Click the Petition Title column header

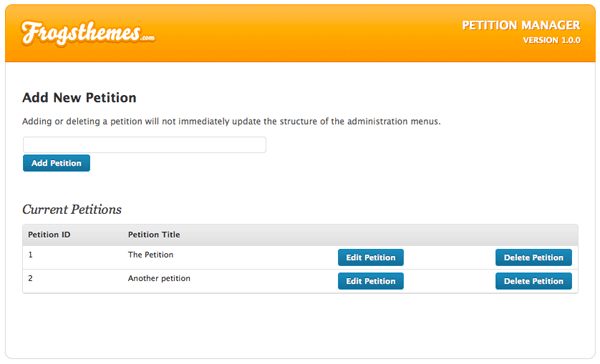click(x=154, y=235)
